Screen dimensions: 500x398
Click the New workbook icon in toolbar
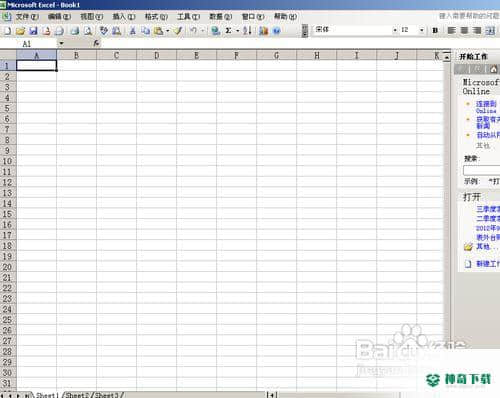(x=7, y=31)
